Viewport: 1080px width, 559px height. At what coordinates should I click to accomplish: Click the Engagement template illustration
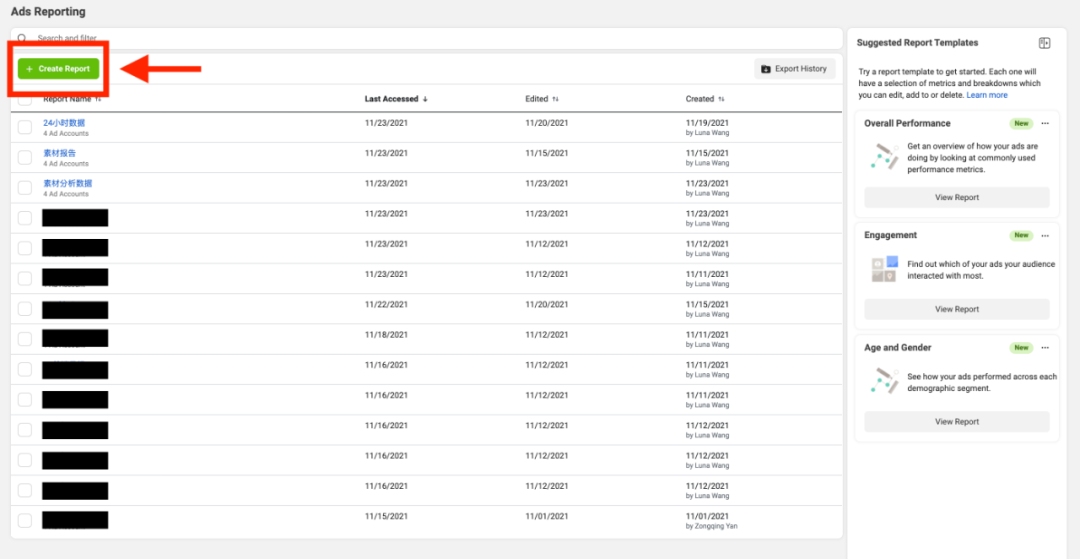coord(884,269)
